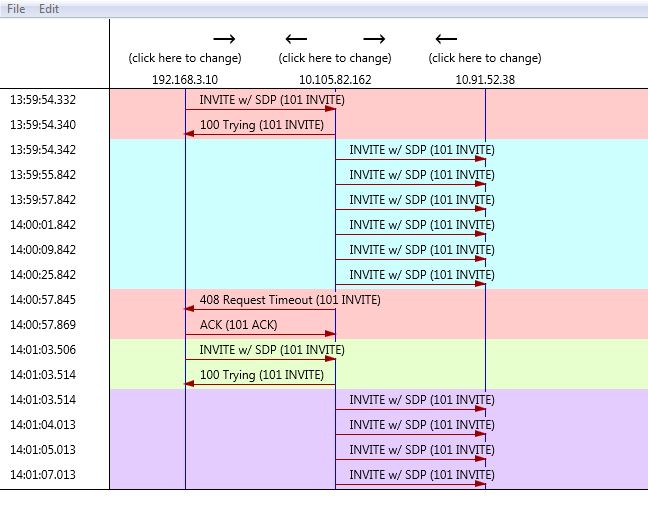Select INVITE w/ SDP message at 14:01:05.013
Screen dimensions: 648x524
coord(422,450)
